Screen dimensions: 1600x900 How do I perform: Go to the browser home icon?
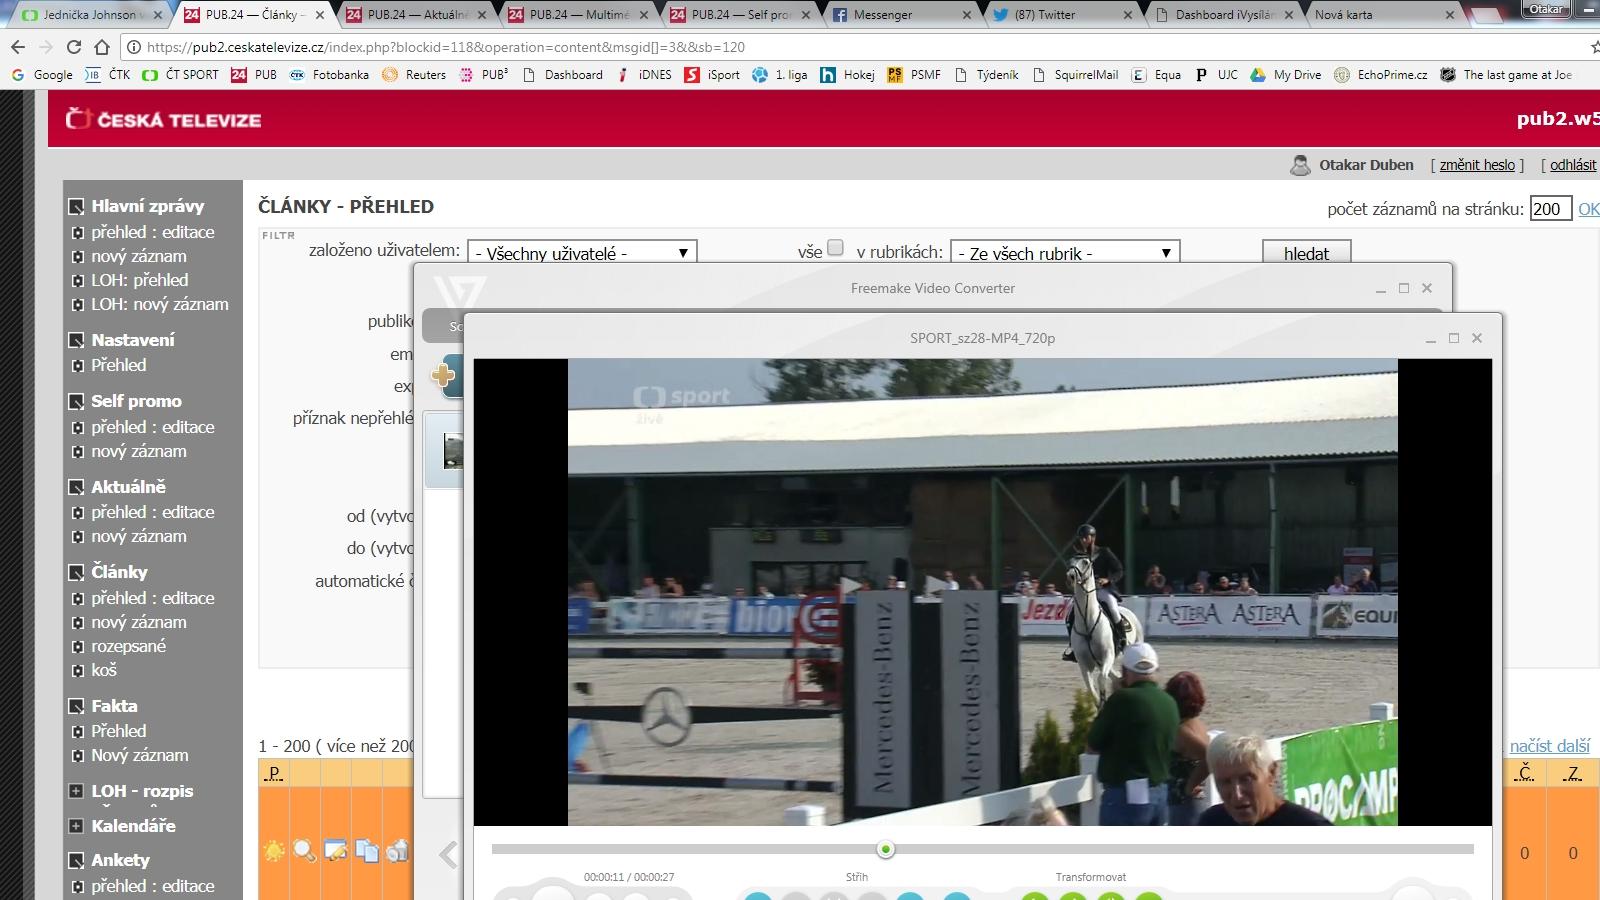coord(102,47)
